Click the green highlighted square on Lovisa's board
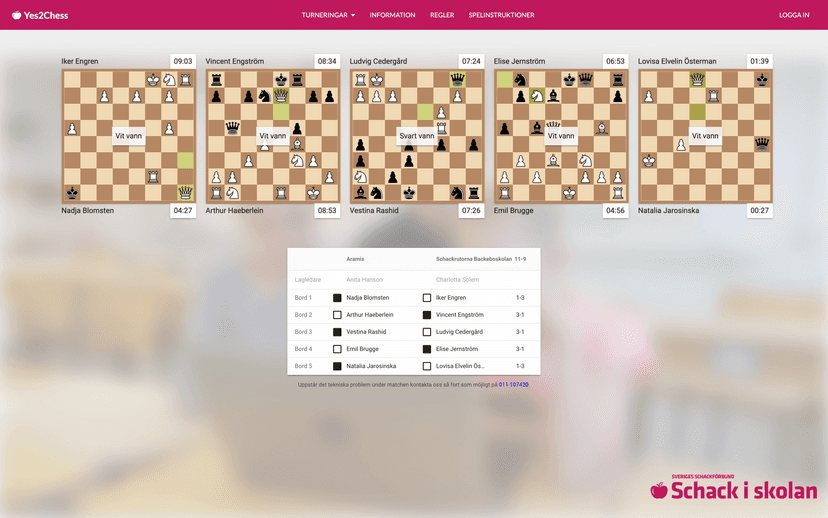Viewport: 828px width, 518px height. 697,112
